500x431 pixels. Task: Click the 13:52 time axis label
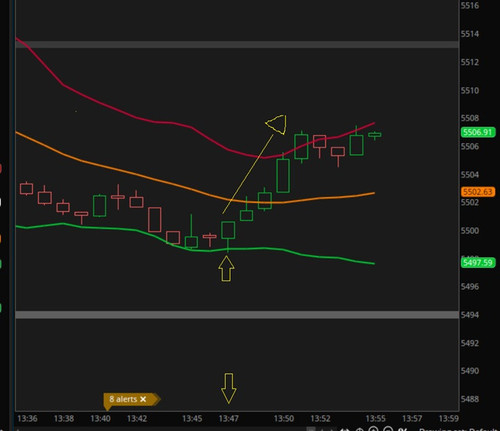(x=320, y=418)
